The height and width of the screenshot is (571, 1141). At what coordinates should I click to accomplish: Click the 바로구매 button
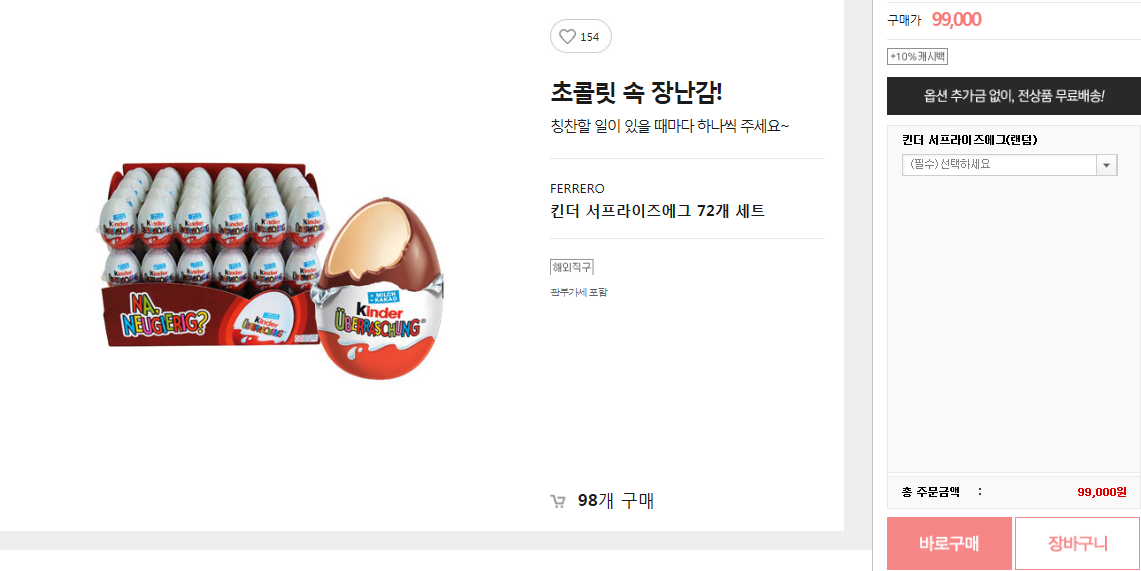coord(949,543)
